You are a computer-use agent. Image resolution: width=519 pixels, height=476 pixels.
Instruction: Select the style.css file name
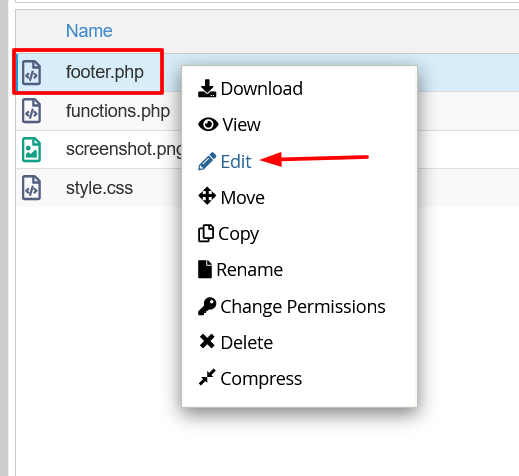99,188
